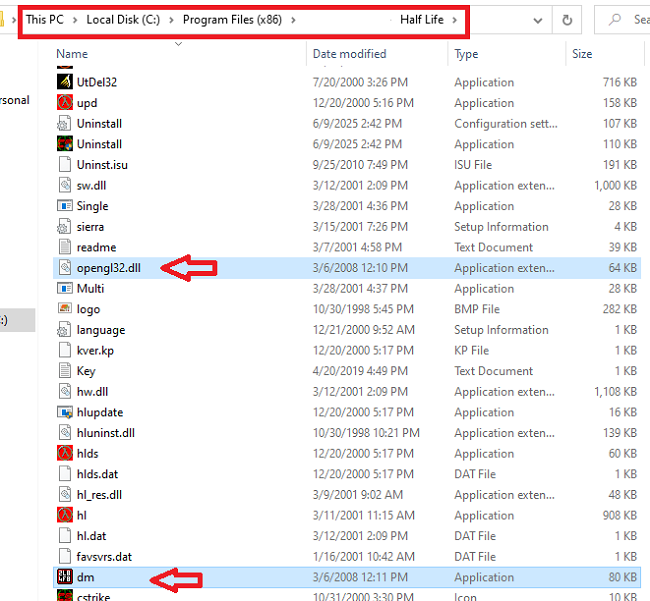
Task: Click the favsvrs.dat file icon
Action: pyautogui.click(x=65, y=557)
